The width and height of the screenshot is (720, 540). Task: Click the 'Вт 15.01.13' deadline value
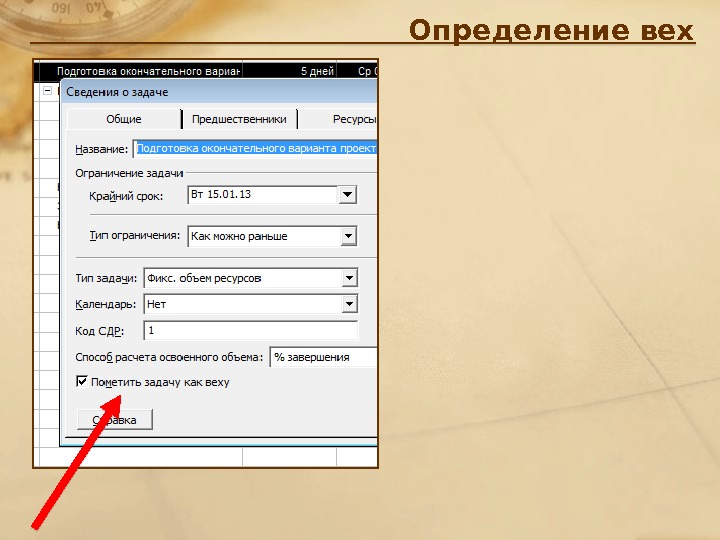click(221, 195)
